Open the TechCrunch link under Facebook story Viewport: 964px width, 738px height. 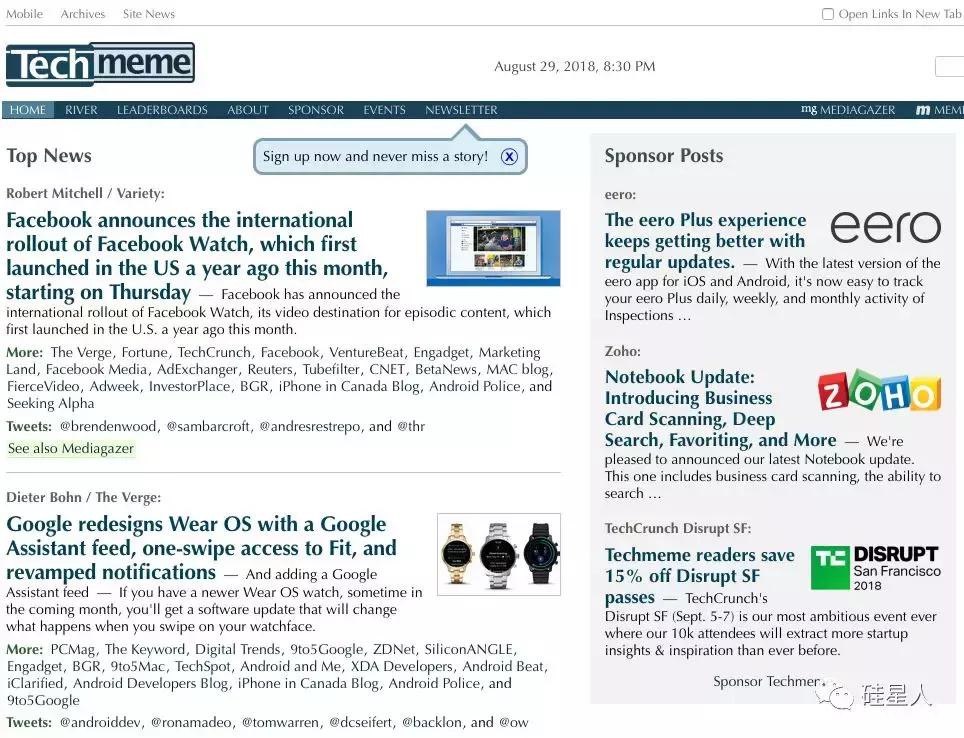point(214,352)
